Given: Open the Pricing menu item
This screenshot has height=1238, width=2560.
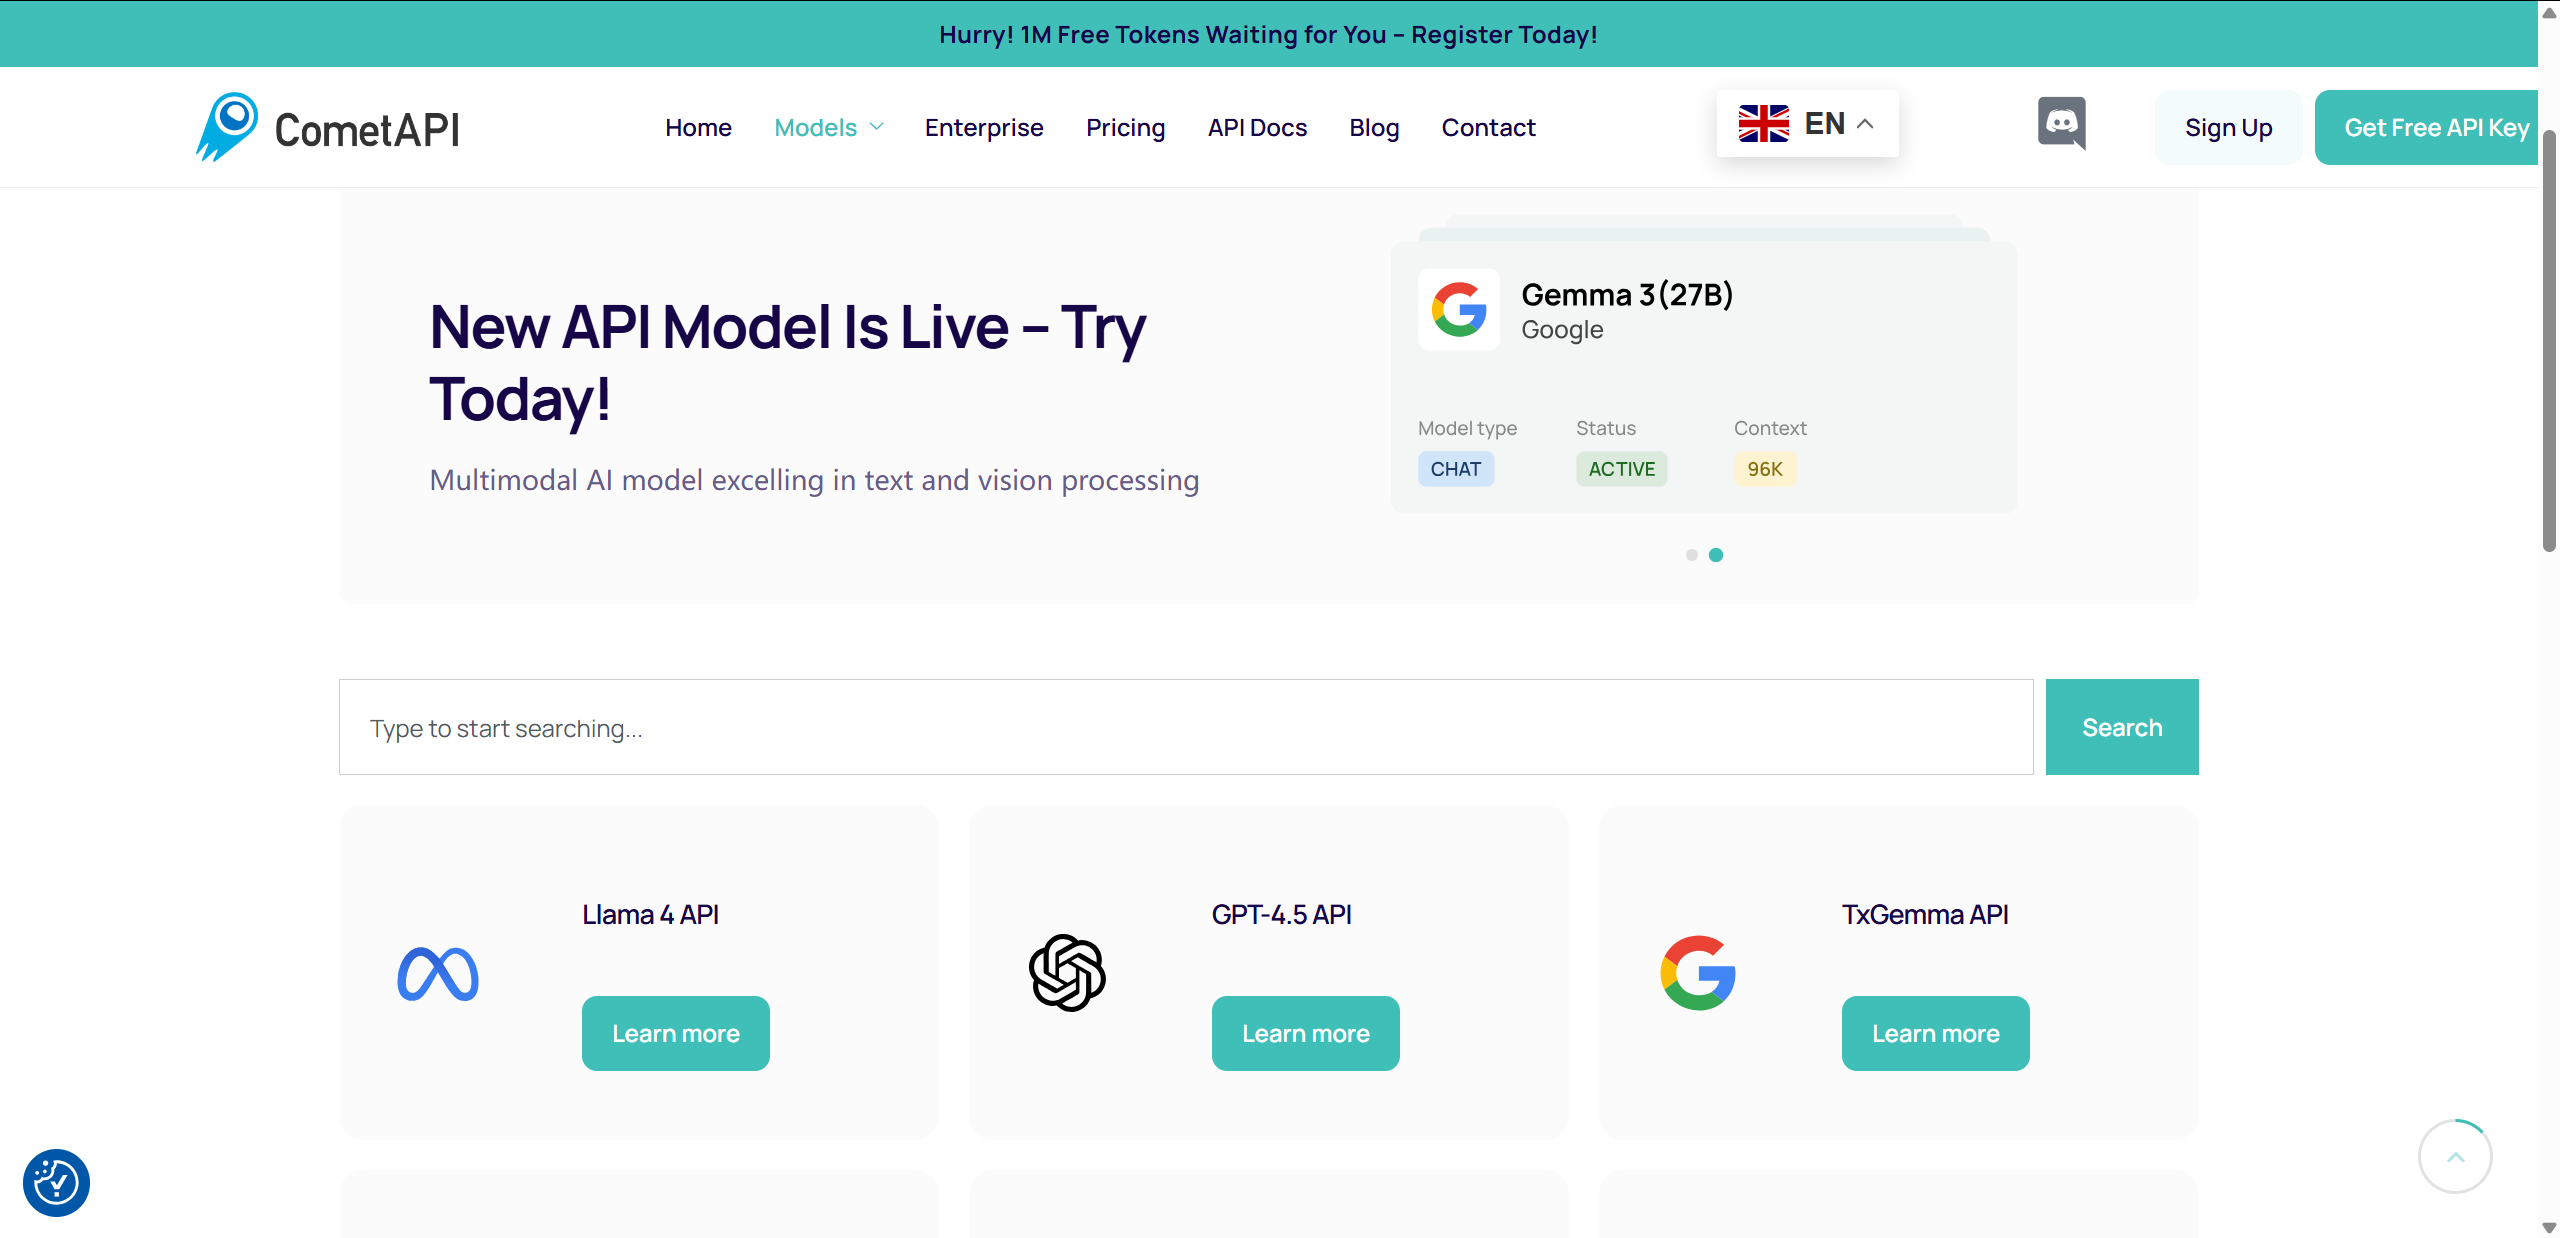Looking at the screenshot, I should click(1126, 127).
